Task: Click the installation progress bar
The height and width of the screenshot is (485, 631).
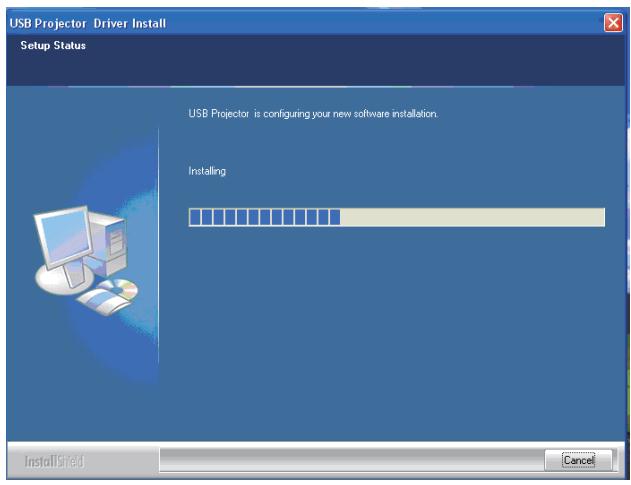Action: pos(396,217)
